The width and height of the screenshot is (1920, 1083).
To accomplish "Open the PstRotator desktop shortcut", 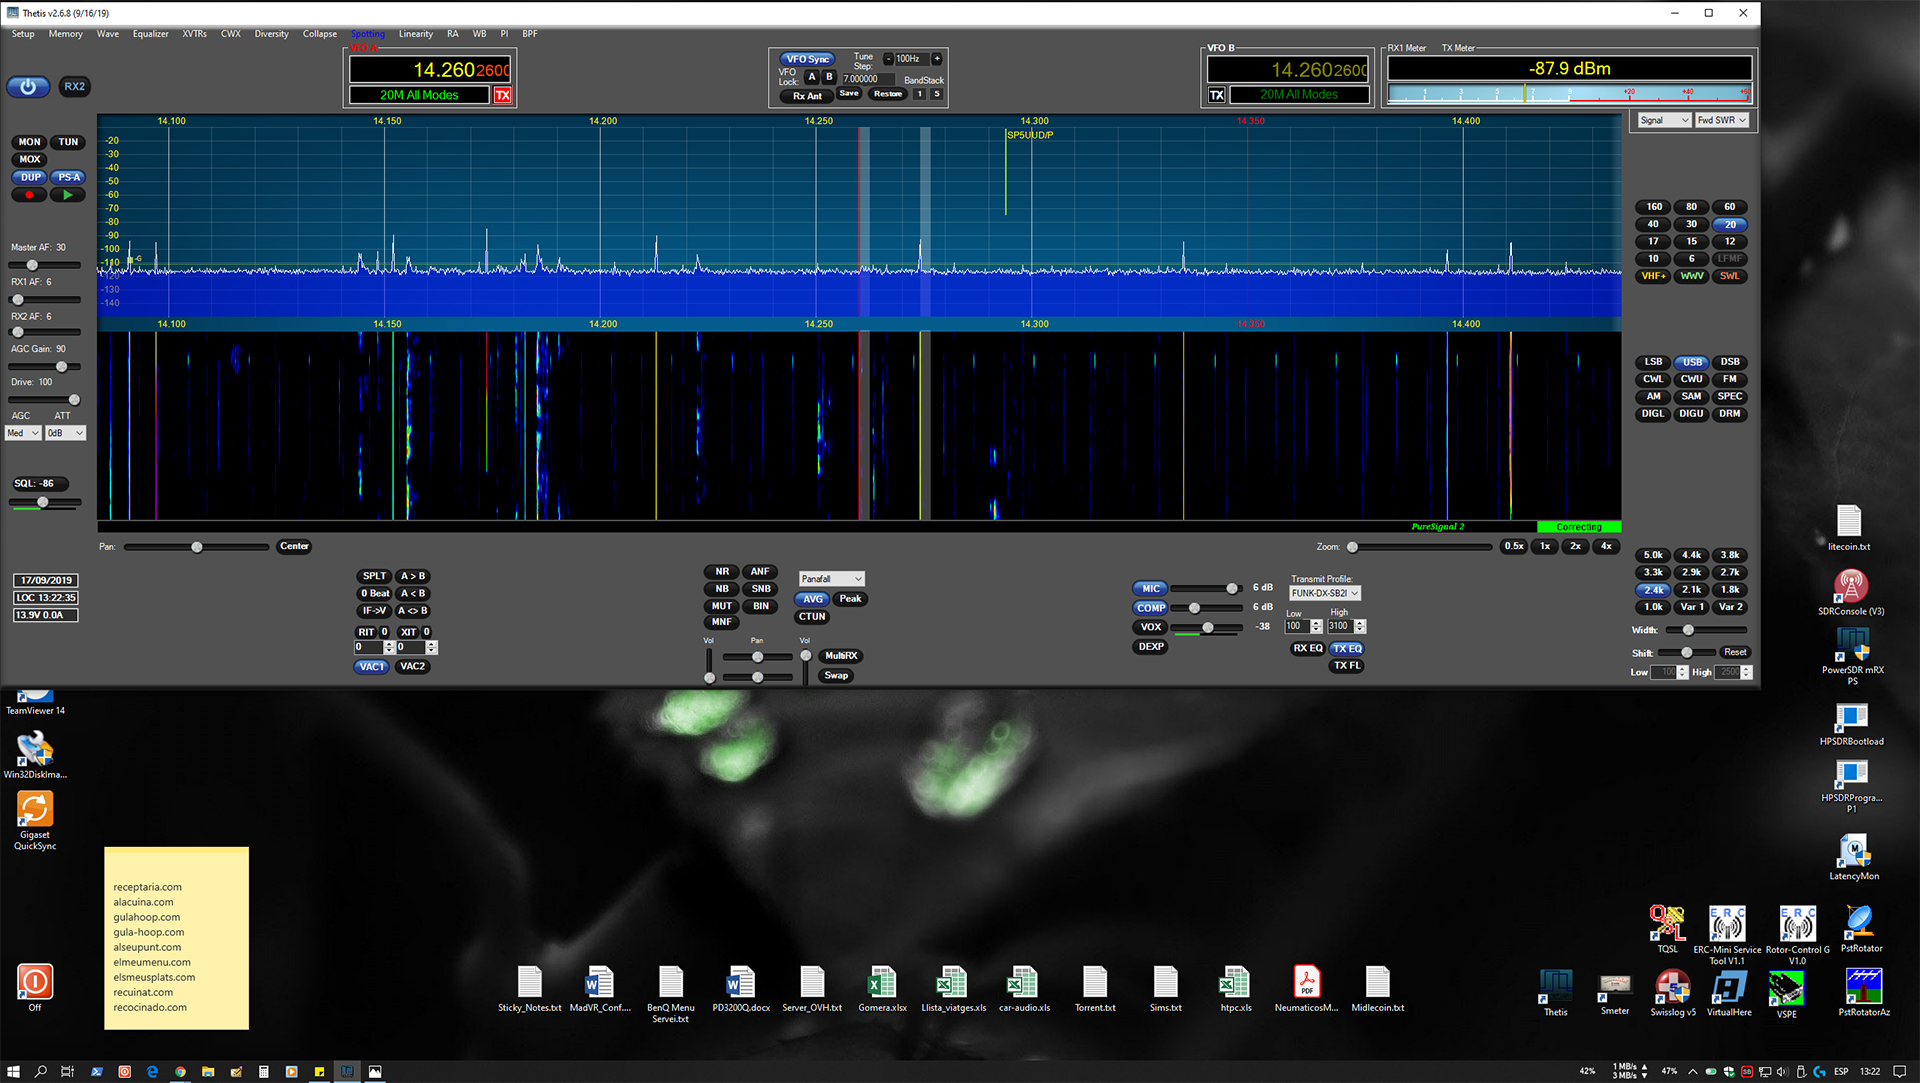I will click(1860, 922).
